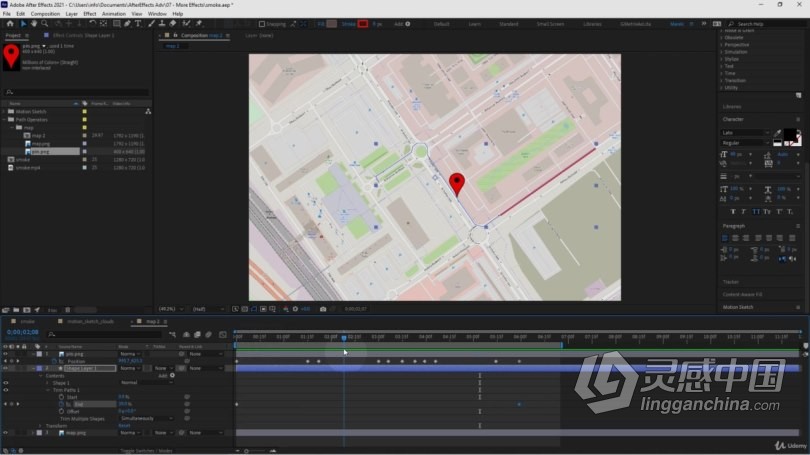Screen dimensions: 810x455
Task: Click the Graph Editor icon in timeline
Action: (x=223, y=335)
